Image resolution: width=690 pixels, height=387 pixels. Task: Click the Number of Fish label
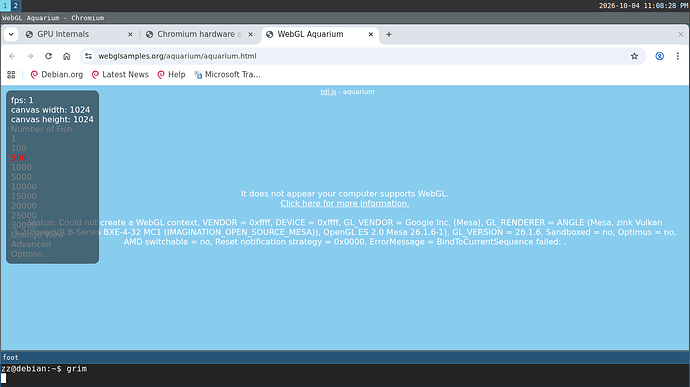click(x=41, y=129)
